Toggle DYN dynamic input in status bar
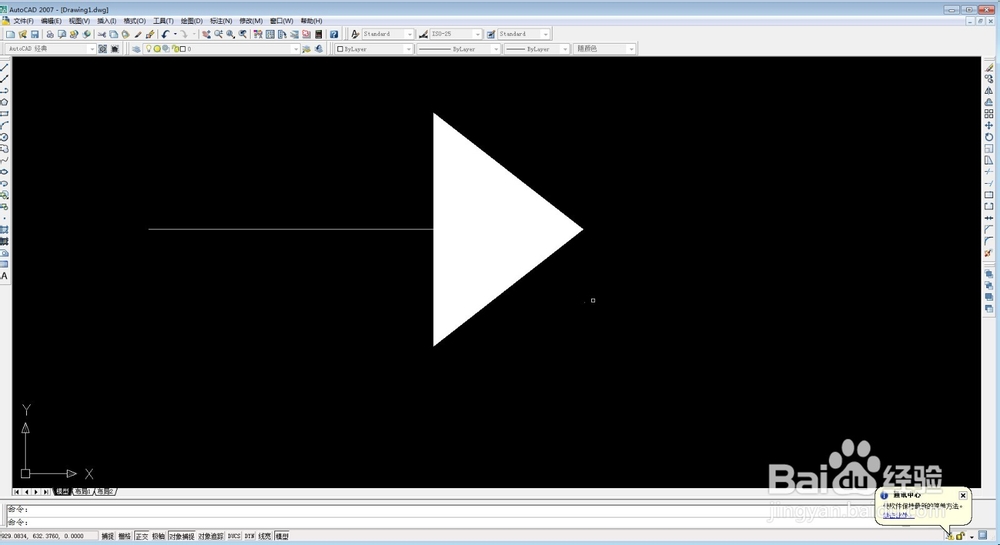1000x545 pixels. 249,536
